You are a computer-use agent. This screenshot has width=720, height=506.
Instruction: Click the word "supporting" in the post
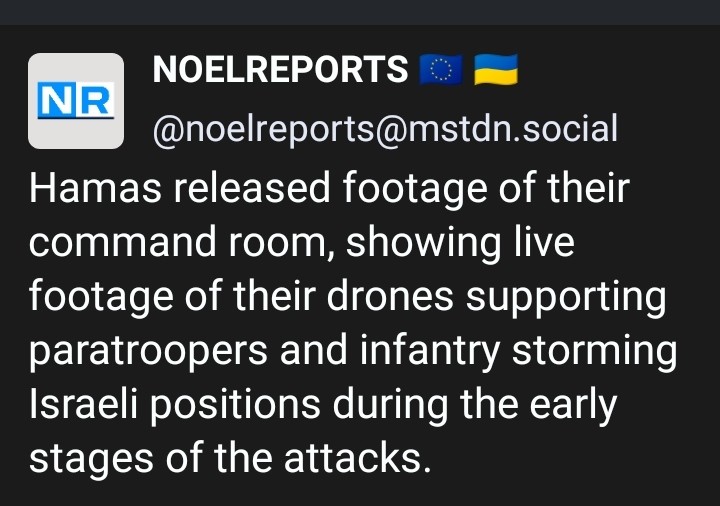click(581, 298)
